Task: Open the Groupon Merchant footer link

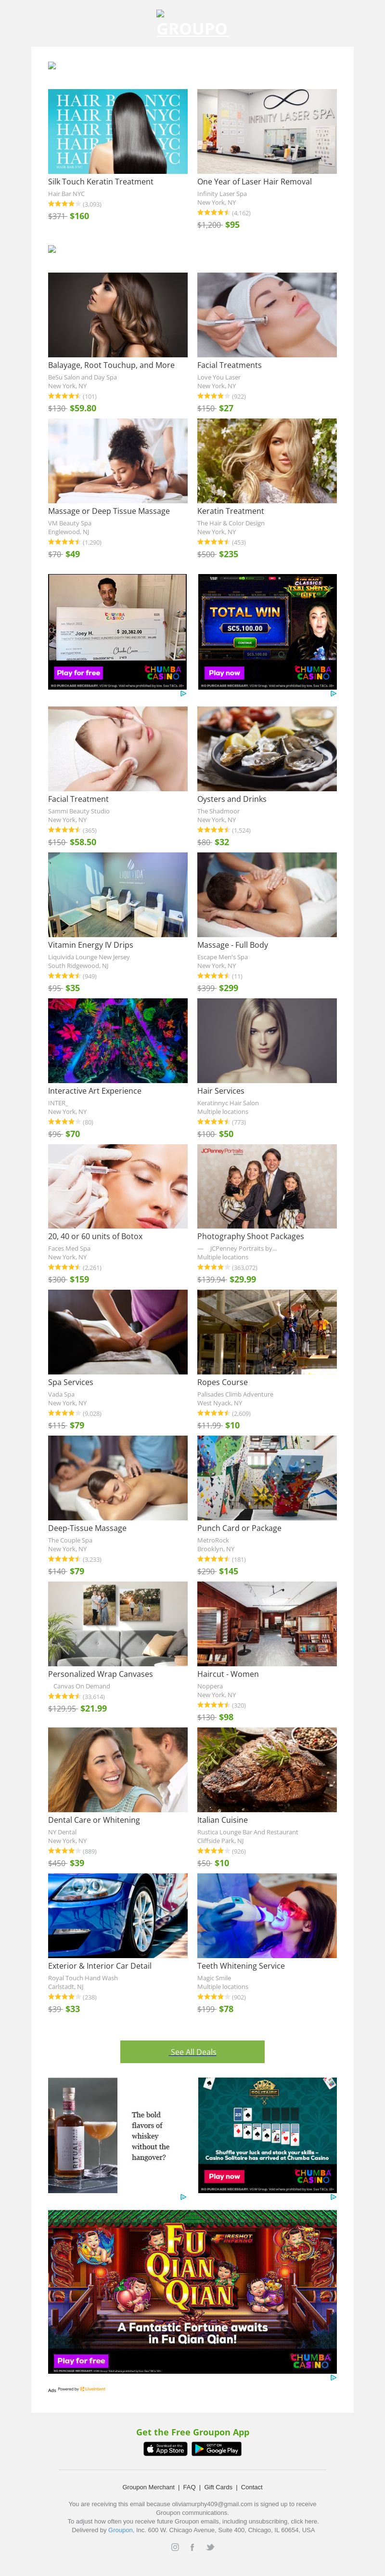Action: click(148, 2486)
